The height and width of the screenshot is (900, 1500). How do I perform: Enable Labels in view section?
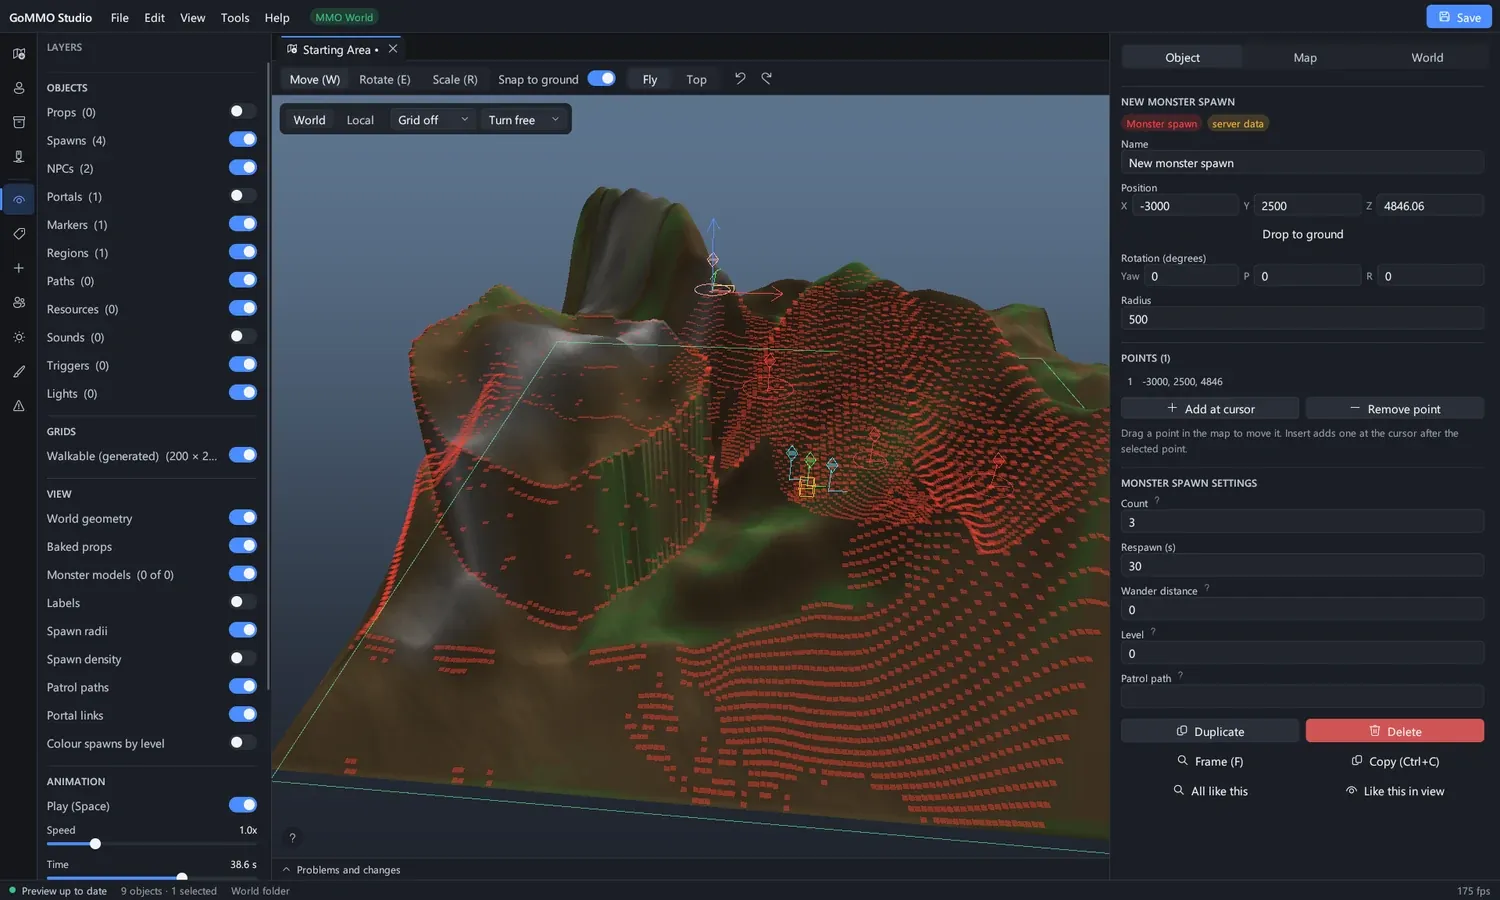coord(243,602)
